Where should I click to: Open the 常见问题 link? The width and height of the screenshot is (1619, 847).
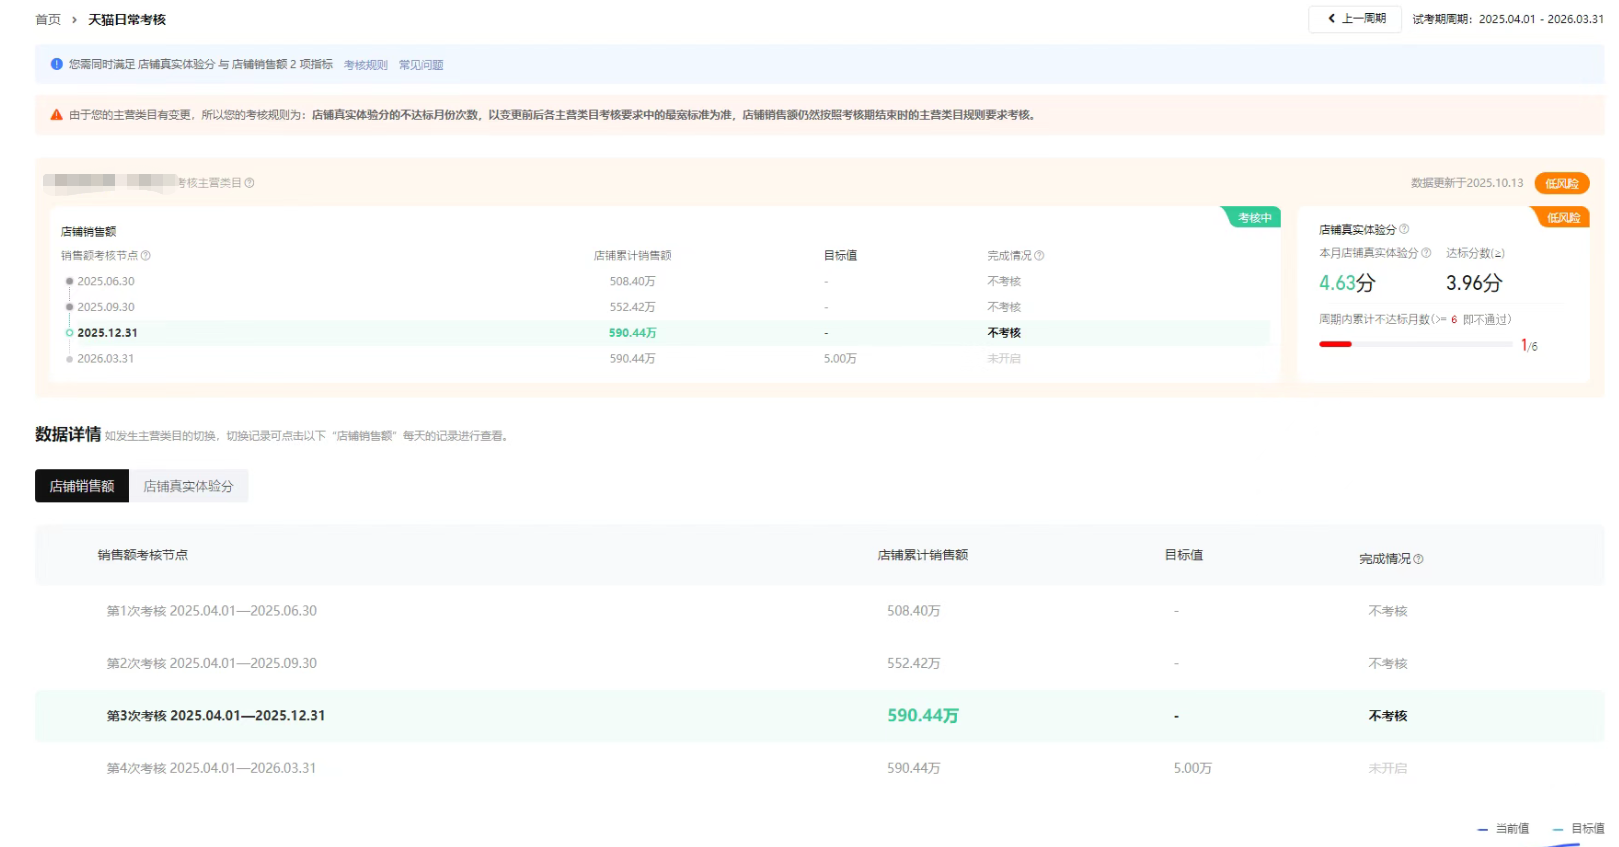pos(421,65)
